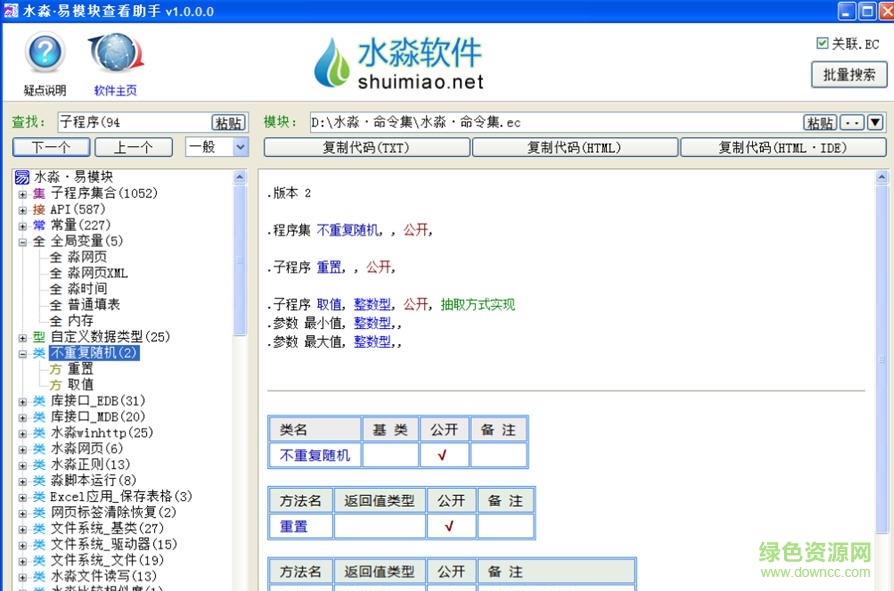Click the 接 icon of API(587)

[x=38, y=208]
